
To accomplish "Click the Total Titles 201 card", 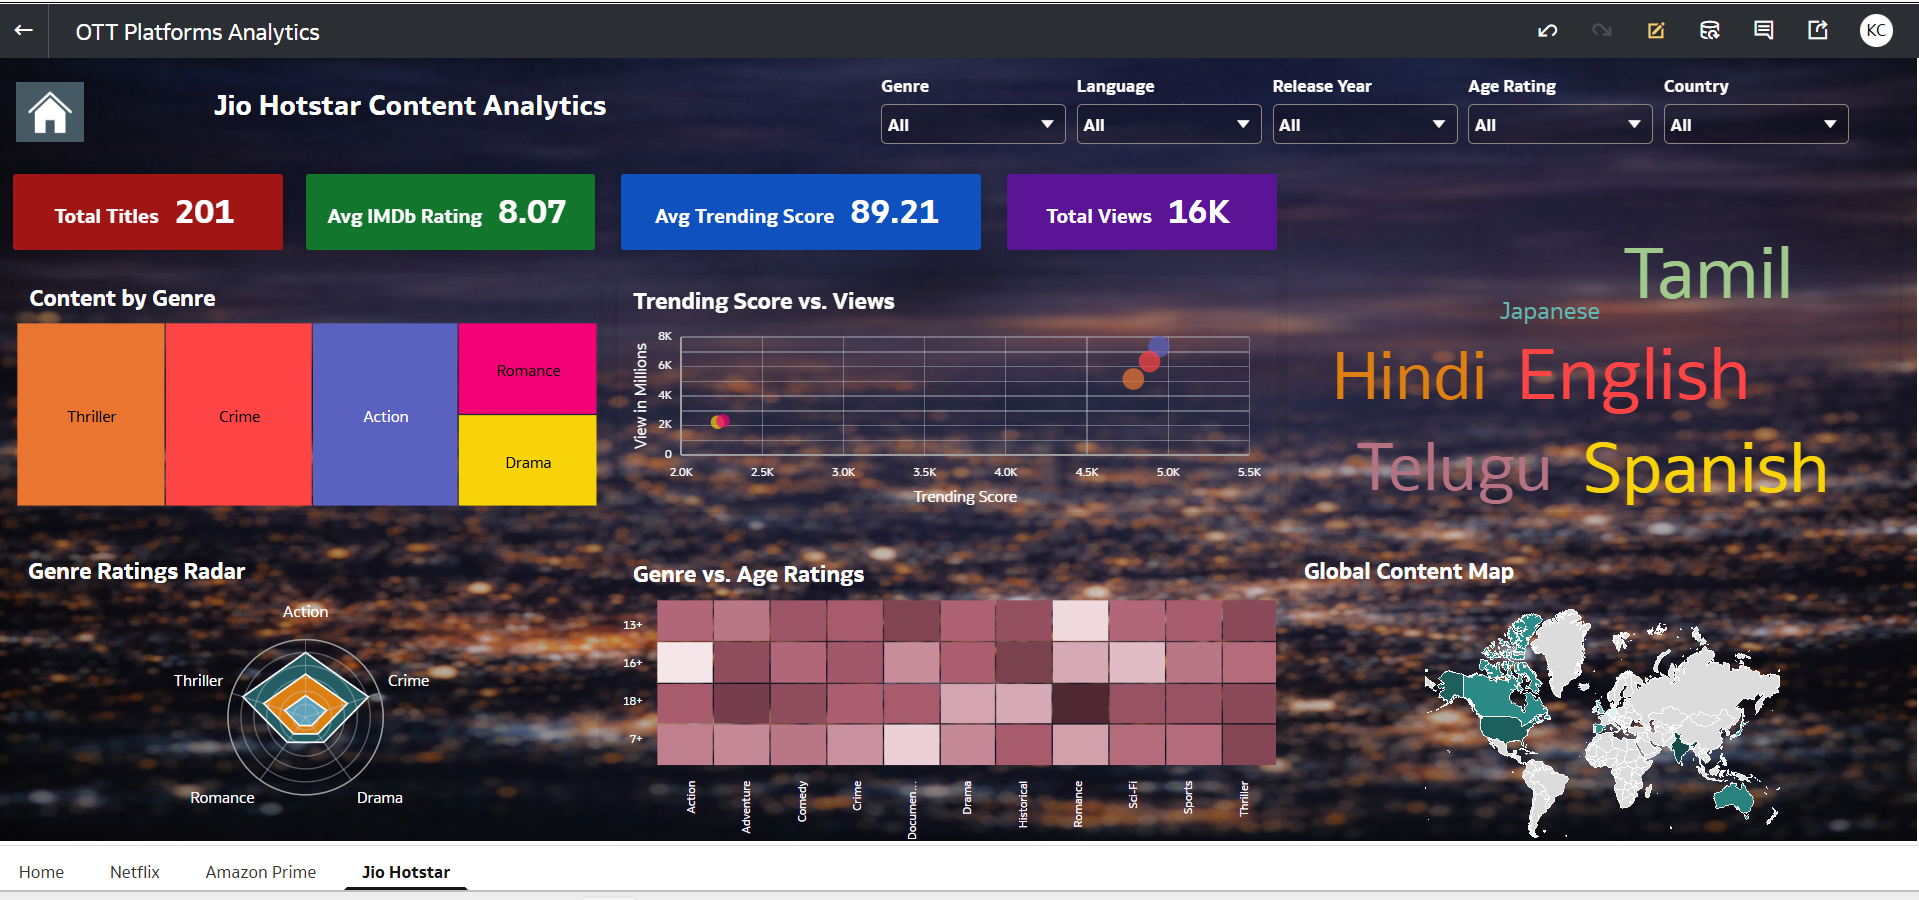I will [148, 212].
